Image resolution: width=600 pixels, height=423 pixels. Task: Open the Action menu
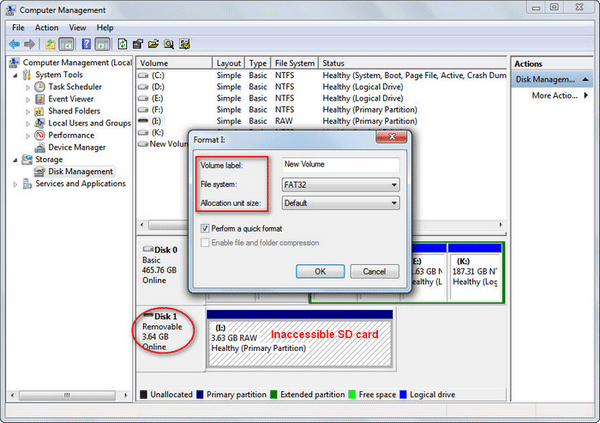point(47,28)
